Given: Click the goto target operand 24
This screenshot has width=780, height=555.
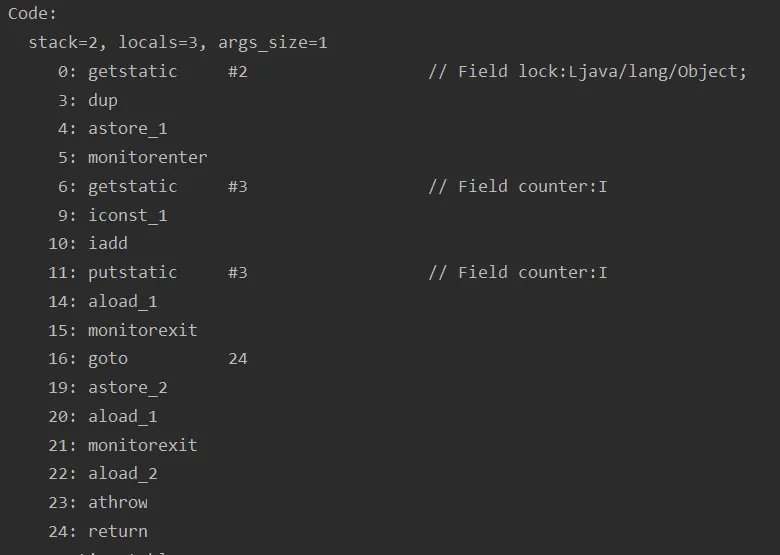Looking at the screenshot, I should click(x=237, y=358).
